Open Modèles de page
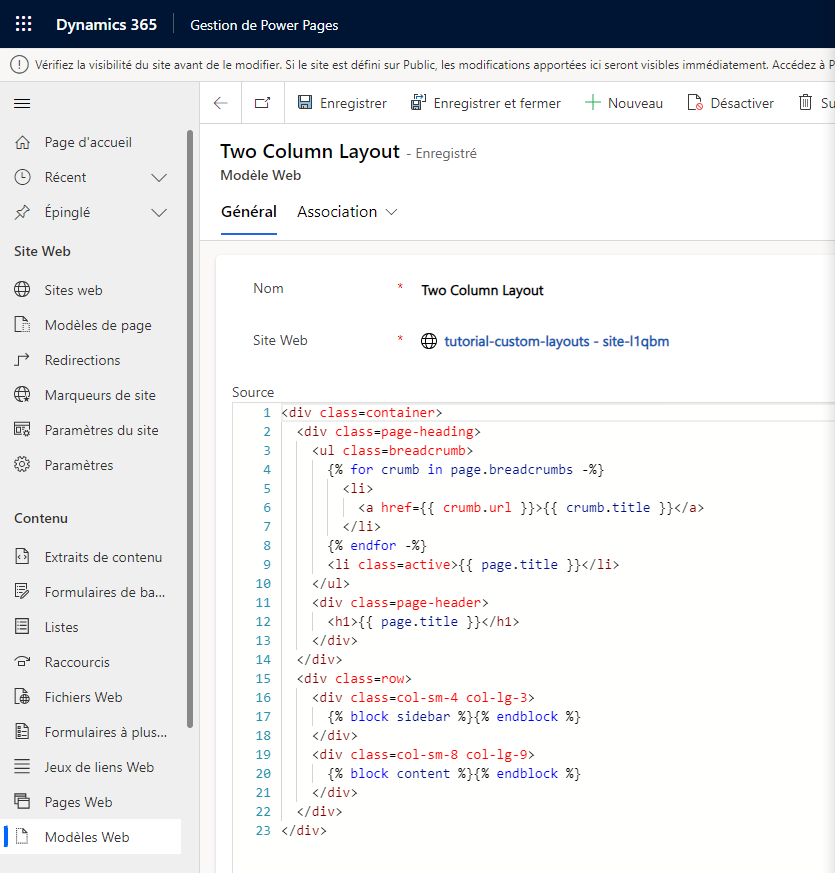The width and height of the screenshot is (835, 873). (x=98, y=324)
